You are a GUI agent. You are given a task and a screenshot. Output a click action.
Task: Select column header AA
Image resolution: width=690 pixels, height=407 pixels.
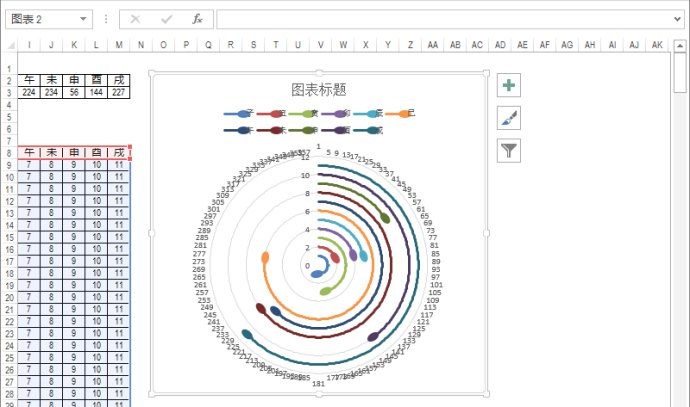(433, 45)
